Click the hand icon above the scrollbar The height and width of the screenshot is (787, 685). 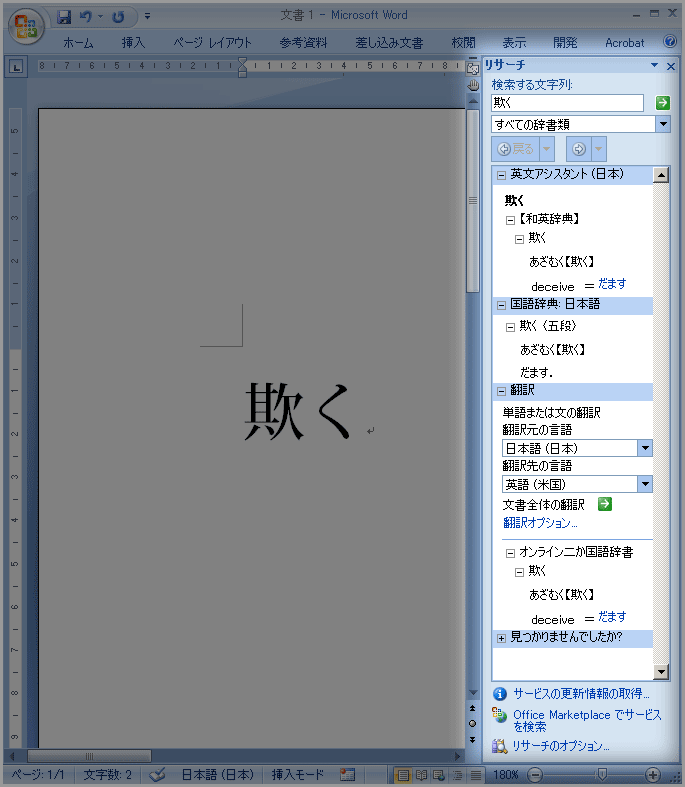473,85
